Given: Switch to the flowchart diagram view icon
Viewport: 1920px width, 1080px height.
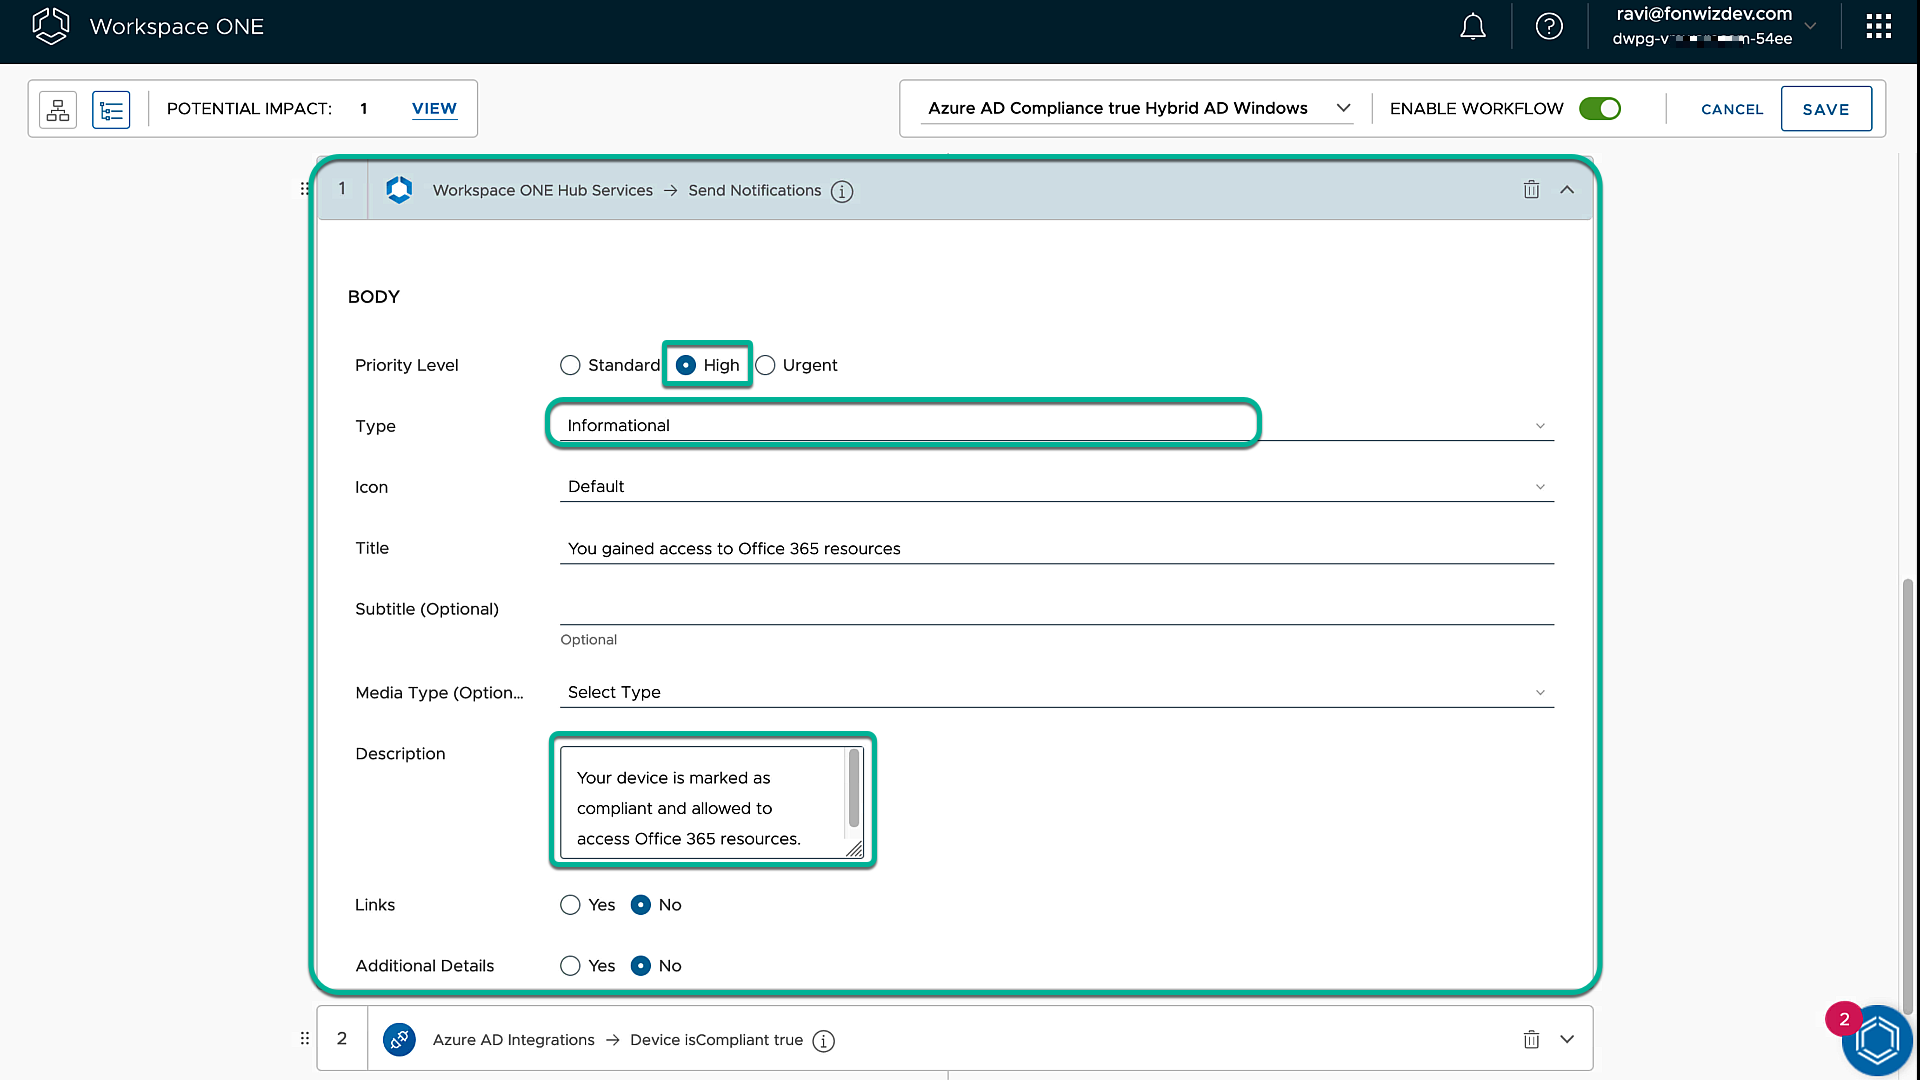Looking at the screenshot, I should (58, 109).
